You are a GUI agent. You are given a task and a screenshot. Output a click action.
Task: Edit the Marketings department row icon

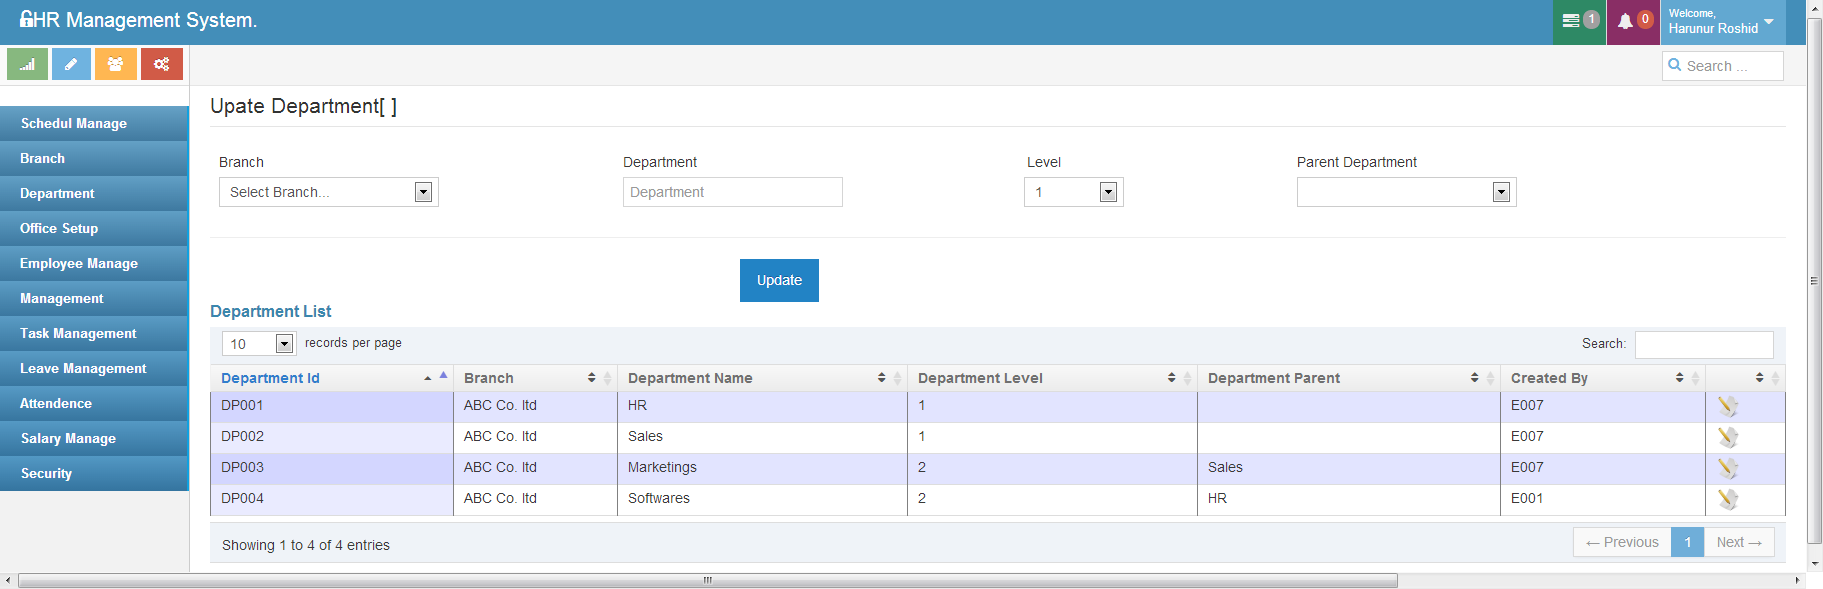pos(1727,468)
